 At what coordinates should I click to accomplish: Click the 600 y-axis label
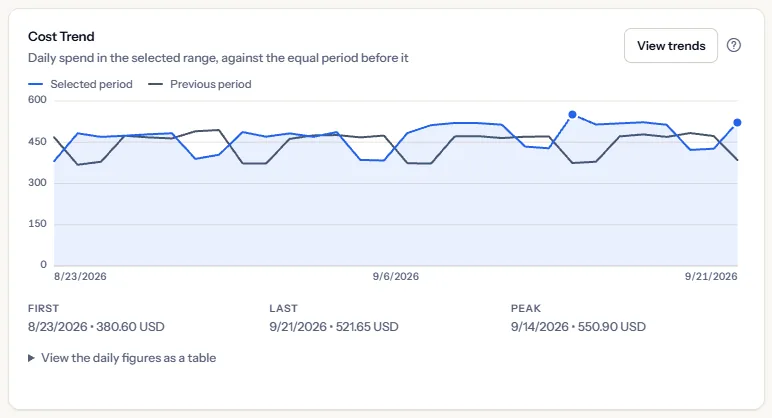[x=37, y=99]
